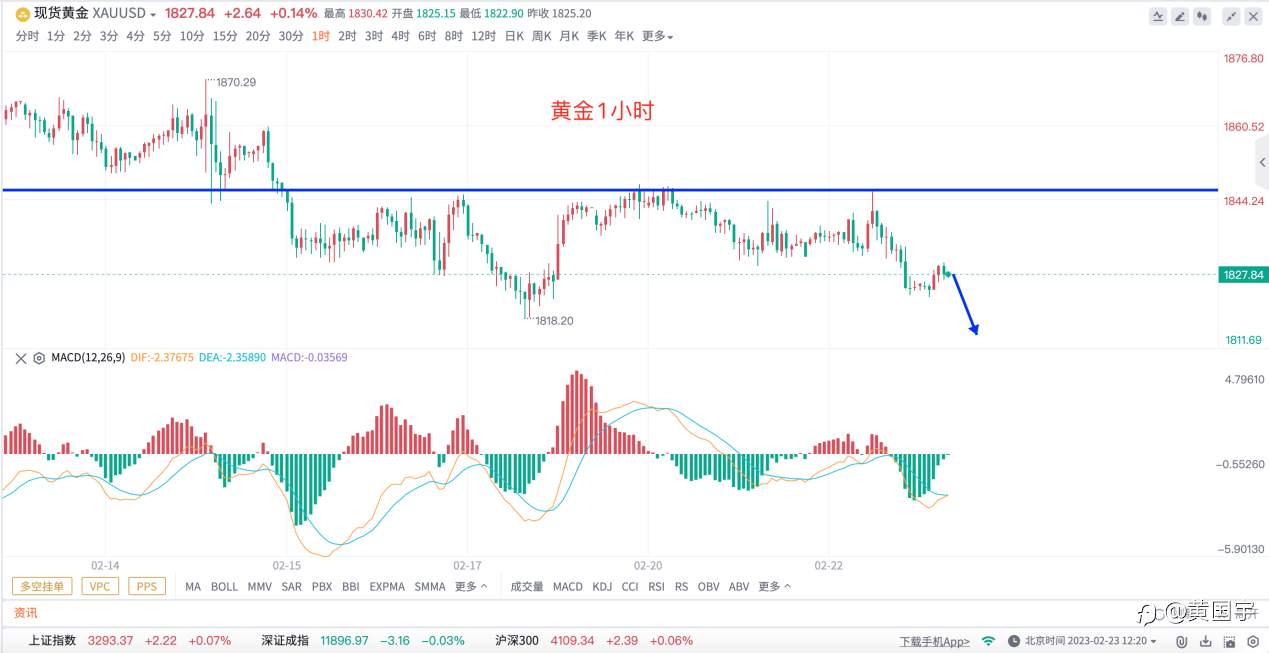Switch to 周K timeframe
Screen dimensions: 1269x653
pyautogui.click(x=542, y=36)
